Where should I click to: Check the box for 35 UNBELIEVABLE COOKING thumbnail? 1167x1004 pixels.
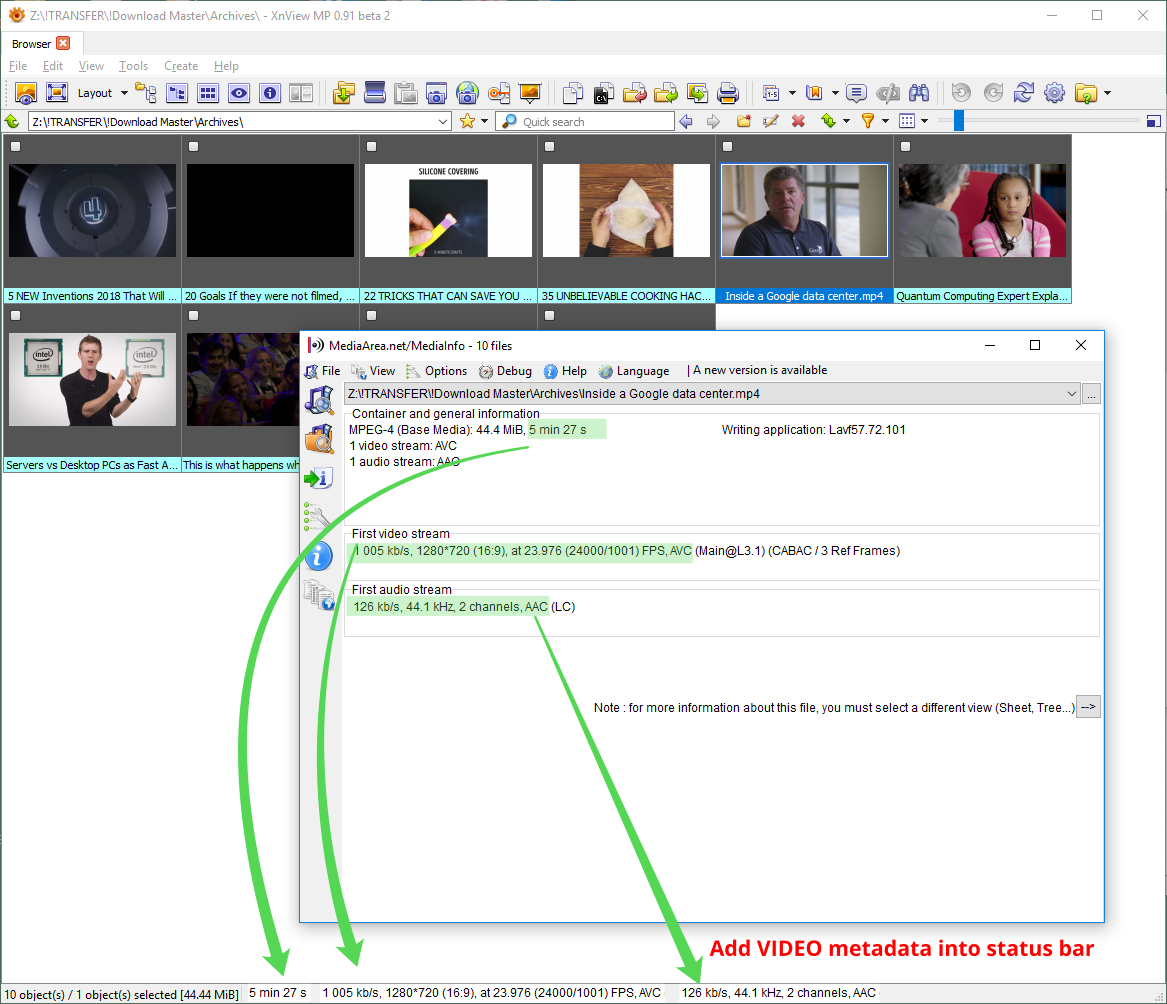click(549, 147)
